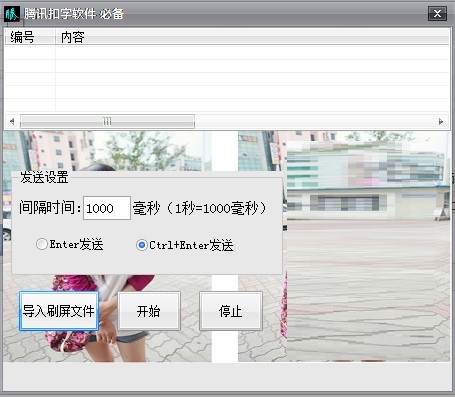Click the 导入刷屏文件 button

[x=59, y=311]
